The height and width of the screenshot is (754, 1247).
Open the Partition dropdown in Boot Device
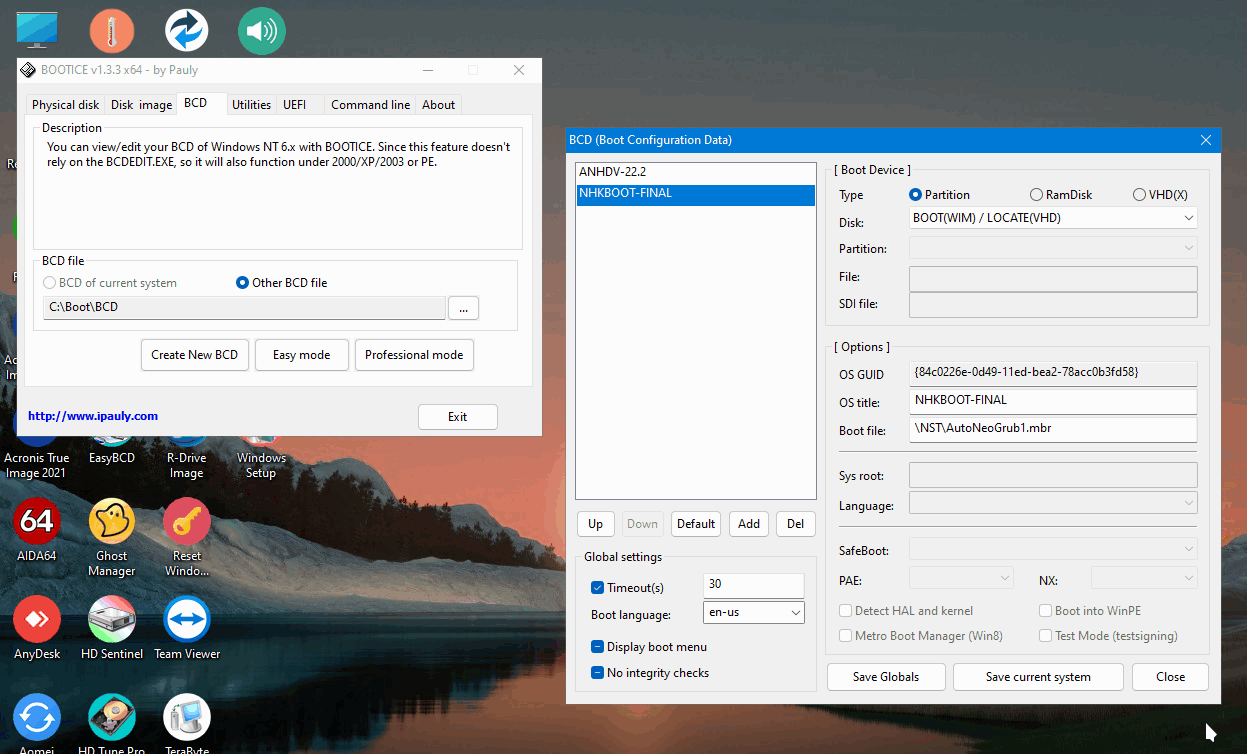tap(1053, 248)
